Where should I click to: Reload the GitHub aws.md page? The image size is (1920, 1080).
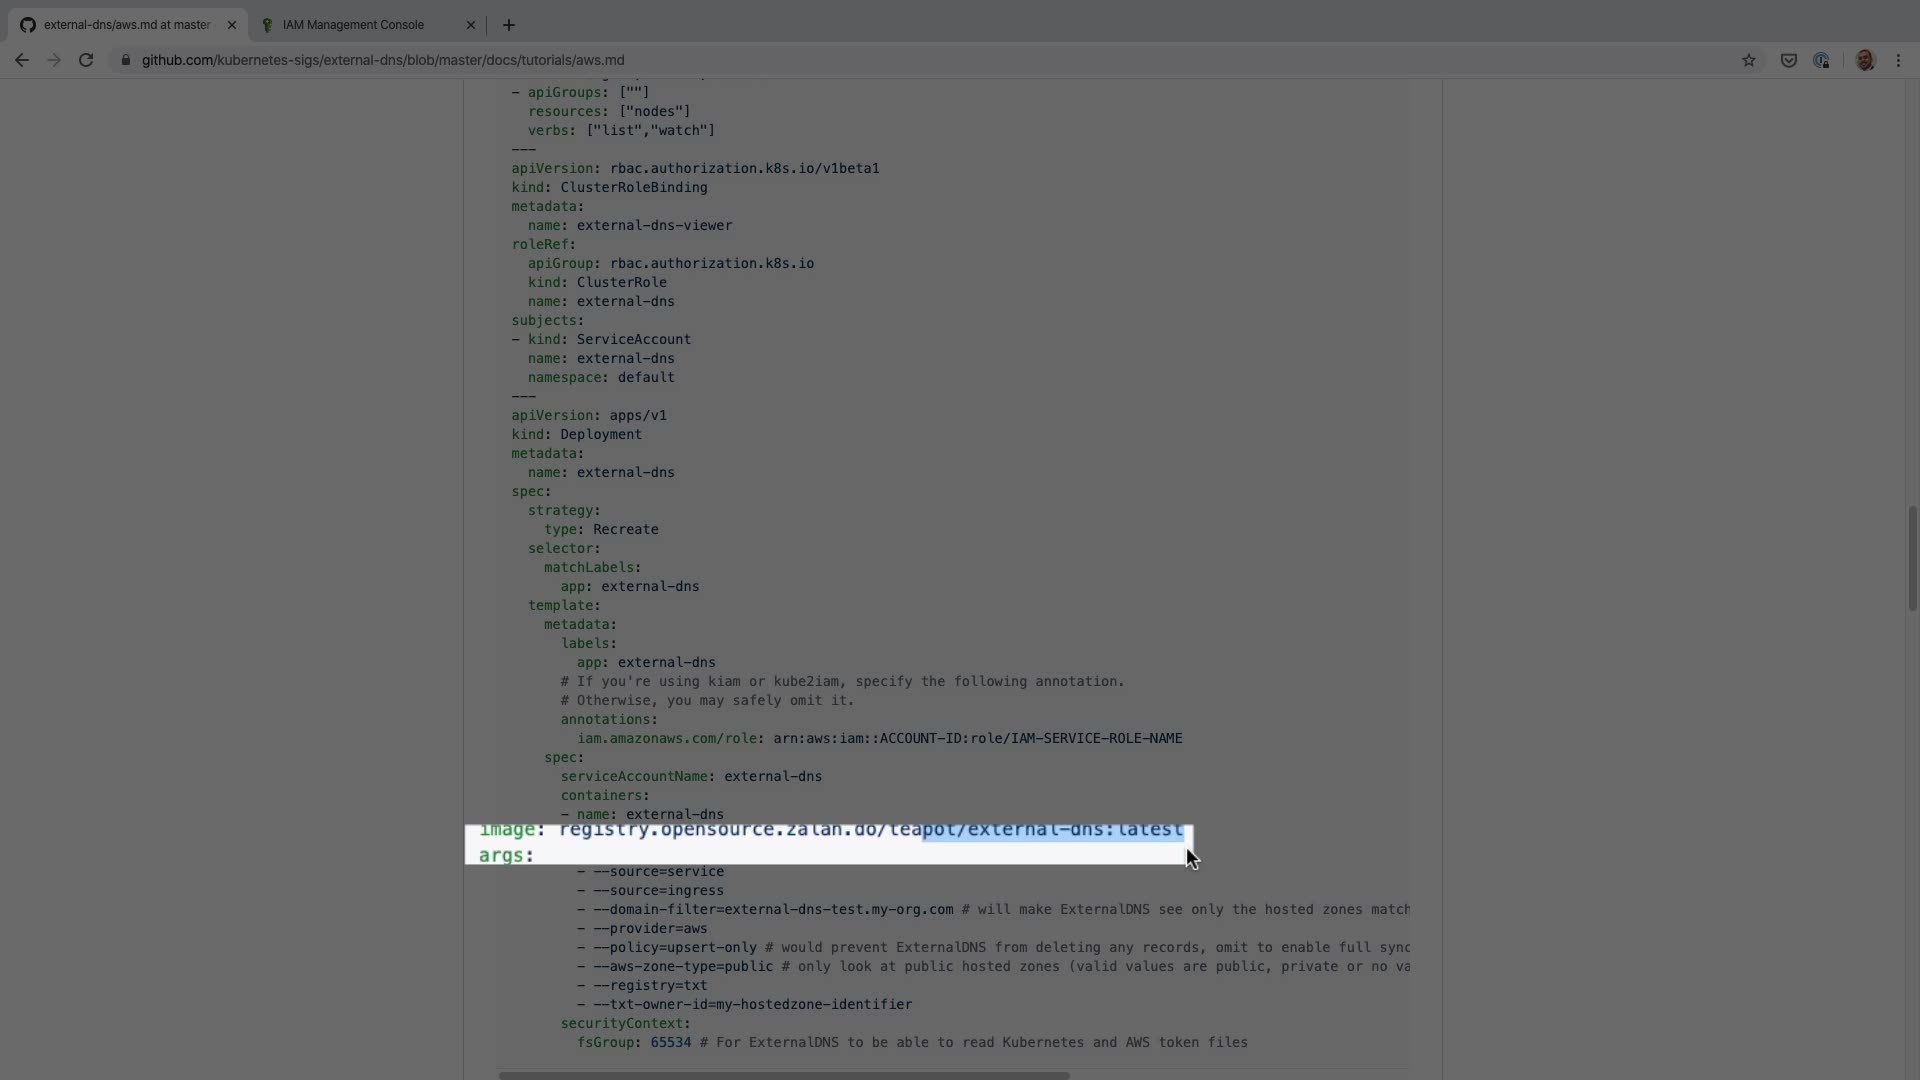[86, 60]
